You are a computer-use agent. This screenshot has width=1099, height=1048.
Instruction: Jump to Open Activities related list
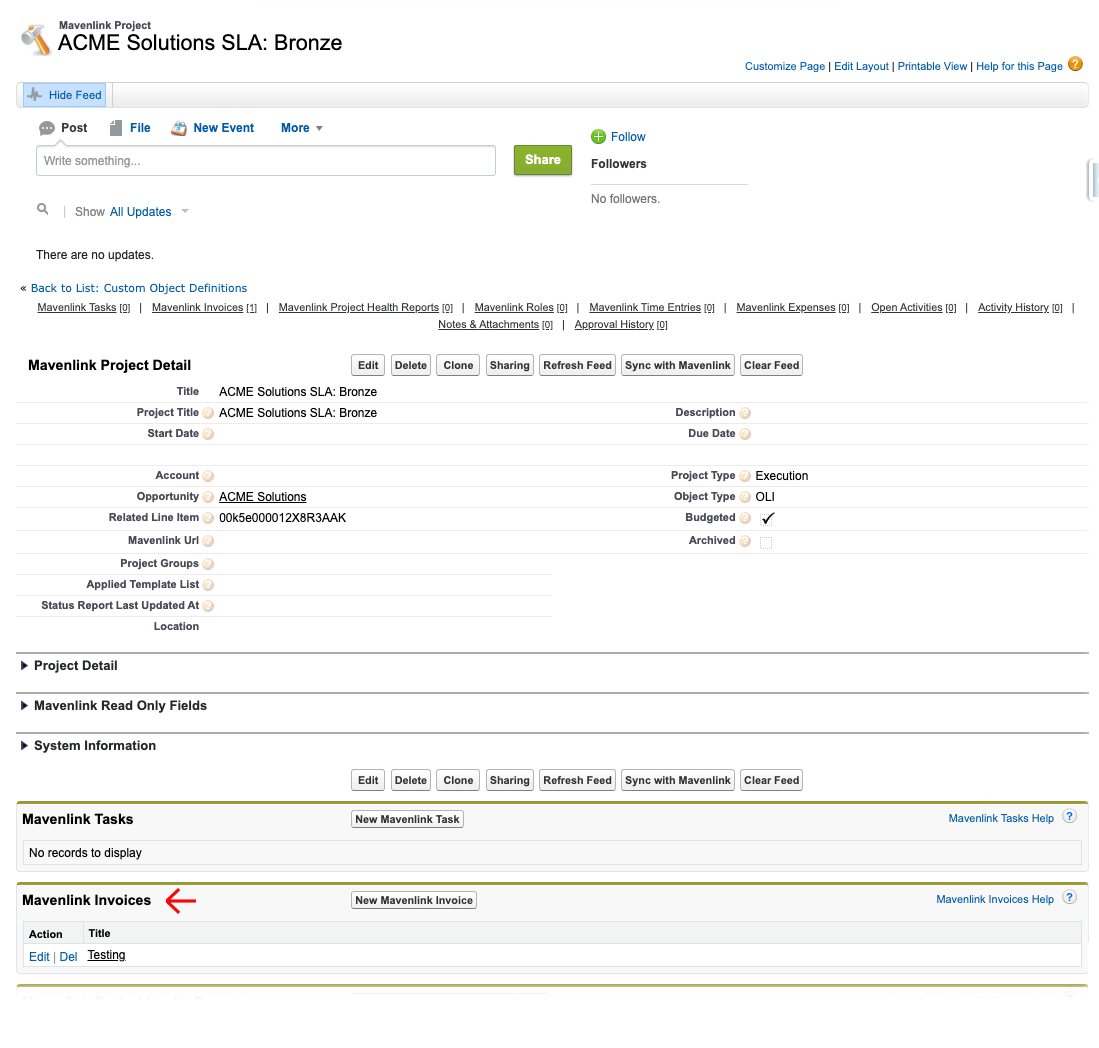click(907, 308)
